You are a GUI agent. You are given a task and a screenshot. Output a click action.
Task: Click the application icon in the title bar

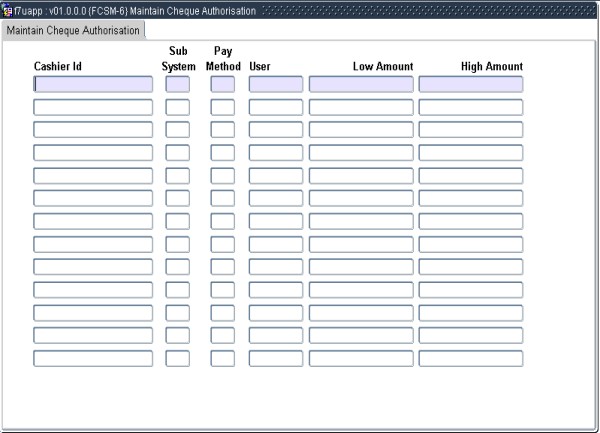[8, 10]
